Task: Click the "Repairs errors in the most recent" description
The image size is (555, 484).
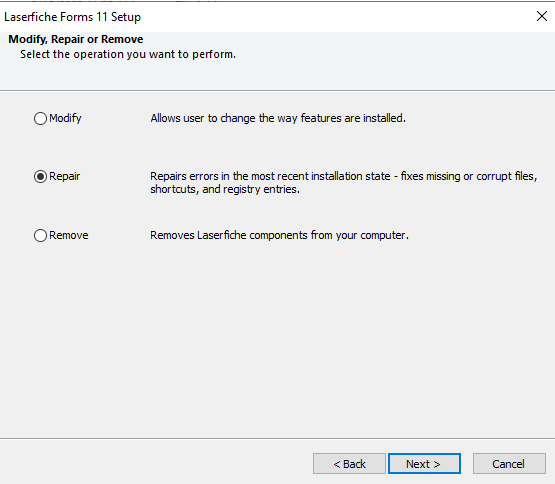Action: tap(344, 176)
